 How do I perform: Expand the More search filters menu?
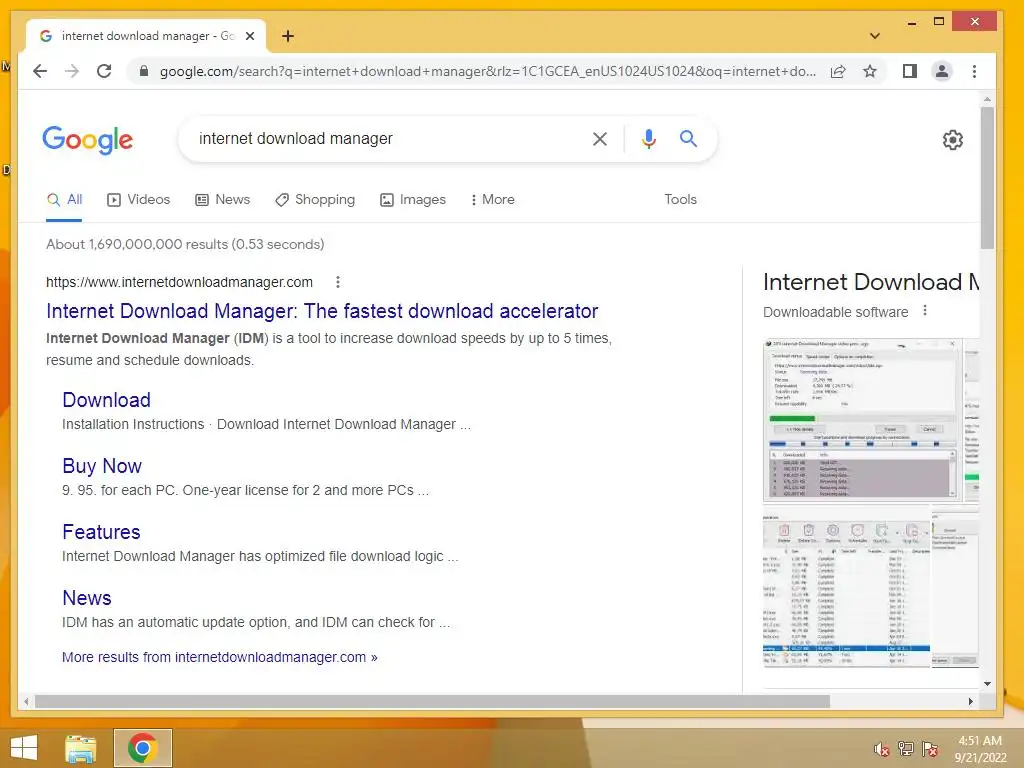tap(492, 200)
